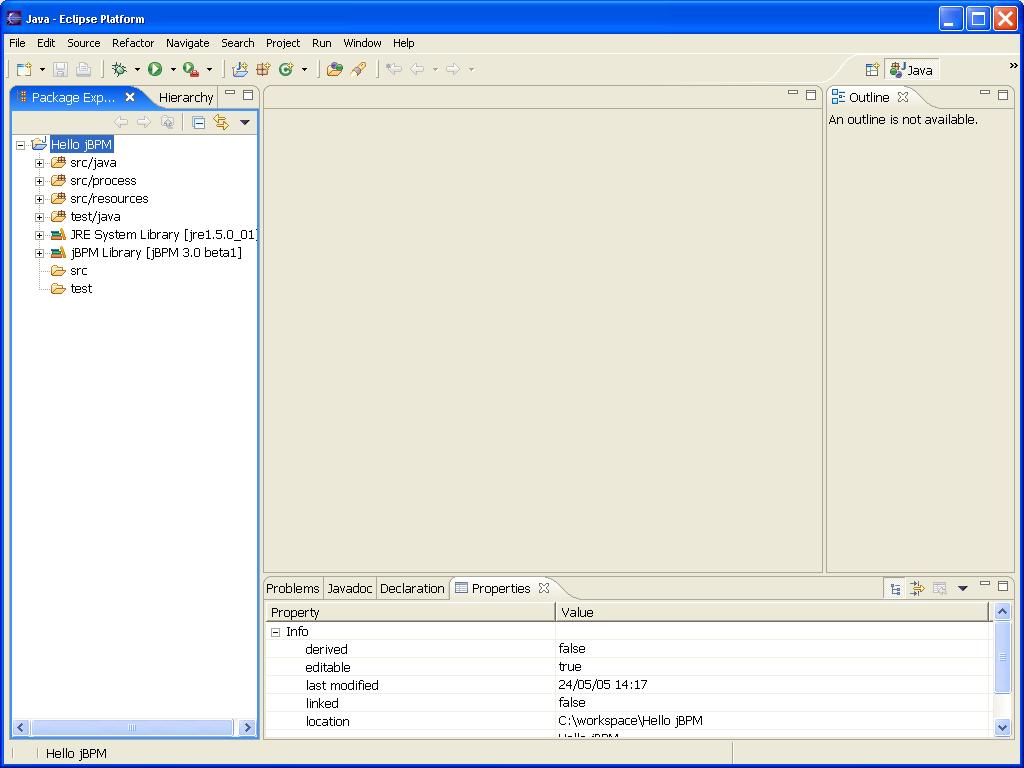The height and width of the screenshot is (768, 1024).
Task: Collapse the Hello jBPM project node
Action: [x=21, y=145]
